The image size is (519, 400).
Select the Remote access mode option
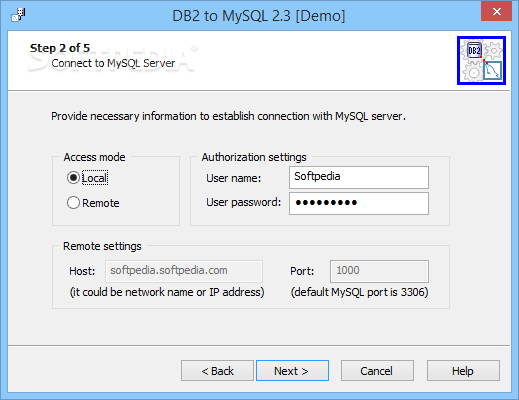click(73, 203)
